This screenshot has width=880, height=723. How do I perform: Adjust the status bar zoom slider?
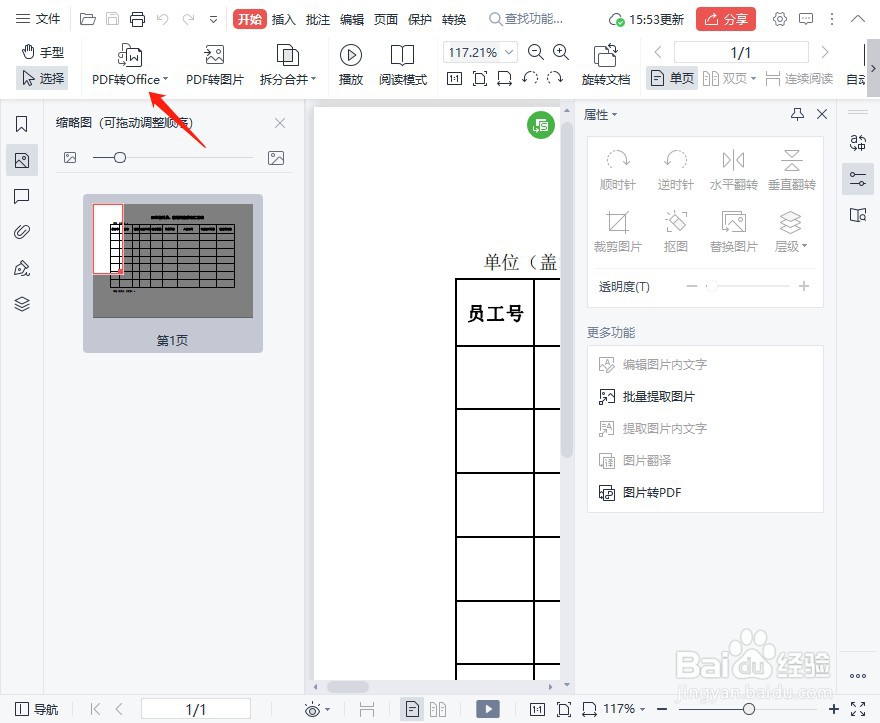tap(748, 709)
